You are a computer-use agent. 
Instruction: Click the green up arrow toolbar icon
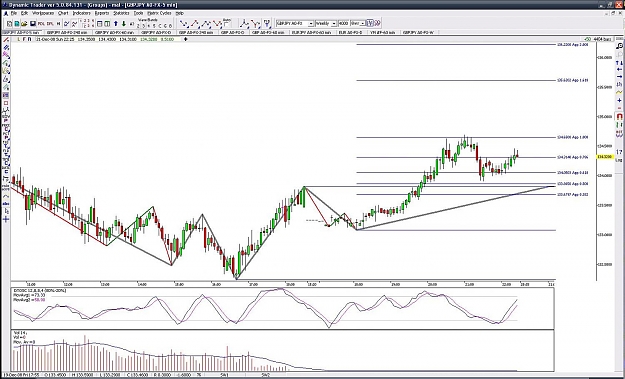point(116,24)
